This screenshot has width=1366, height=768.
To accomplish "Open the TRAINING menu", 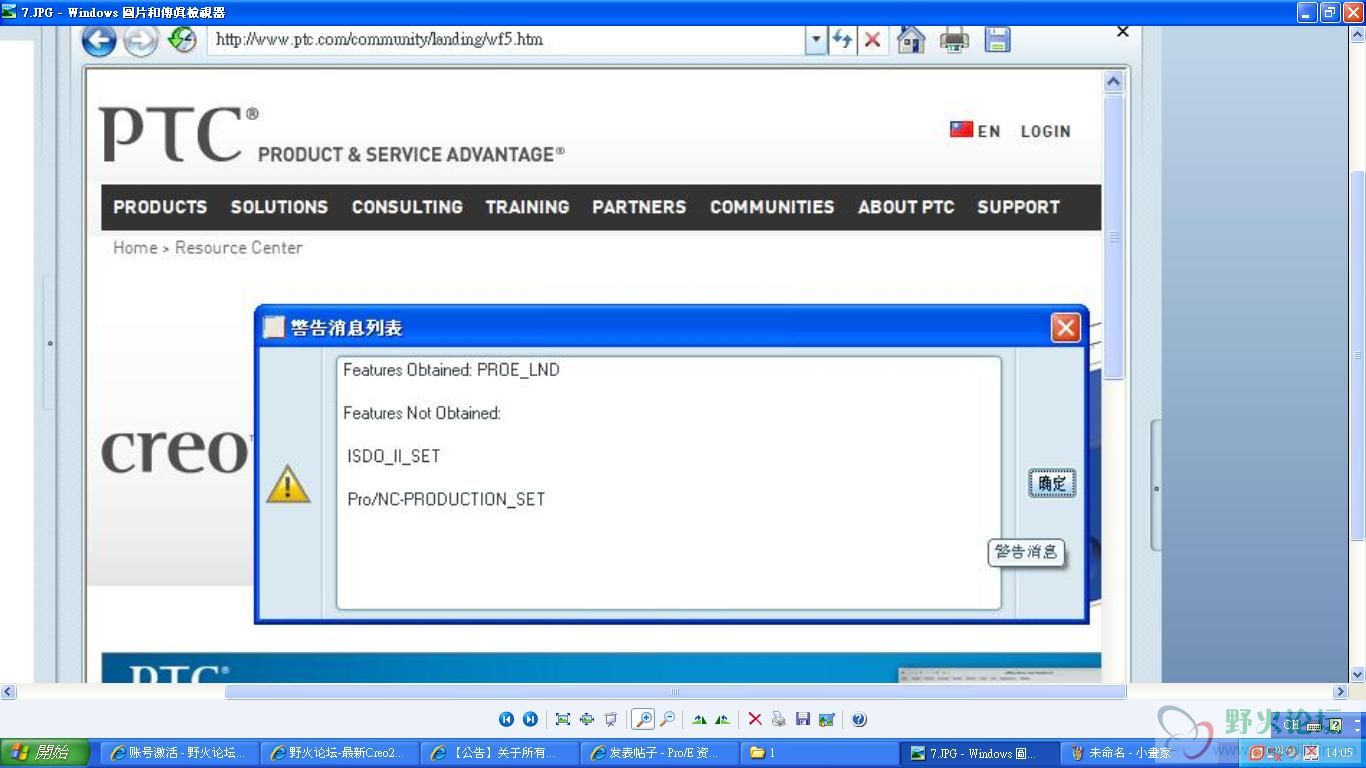I will click(x=527, y=207).
